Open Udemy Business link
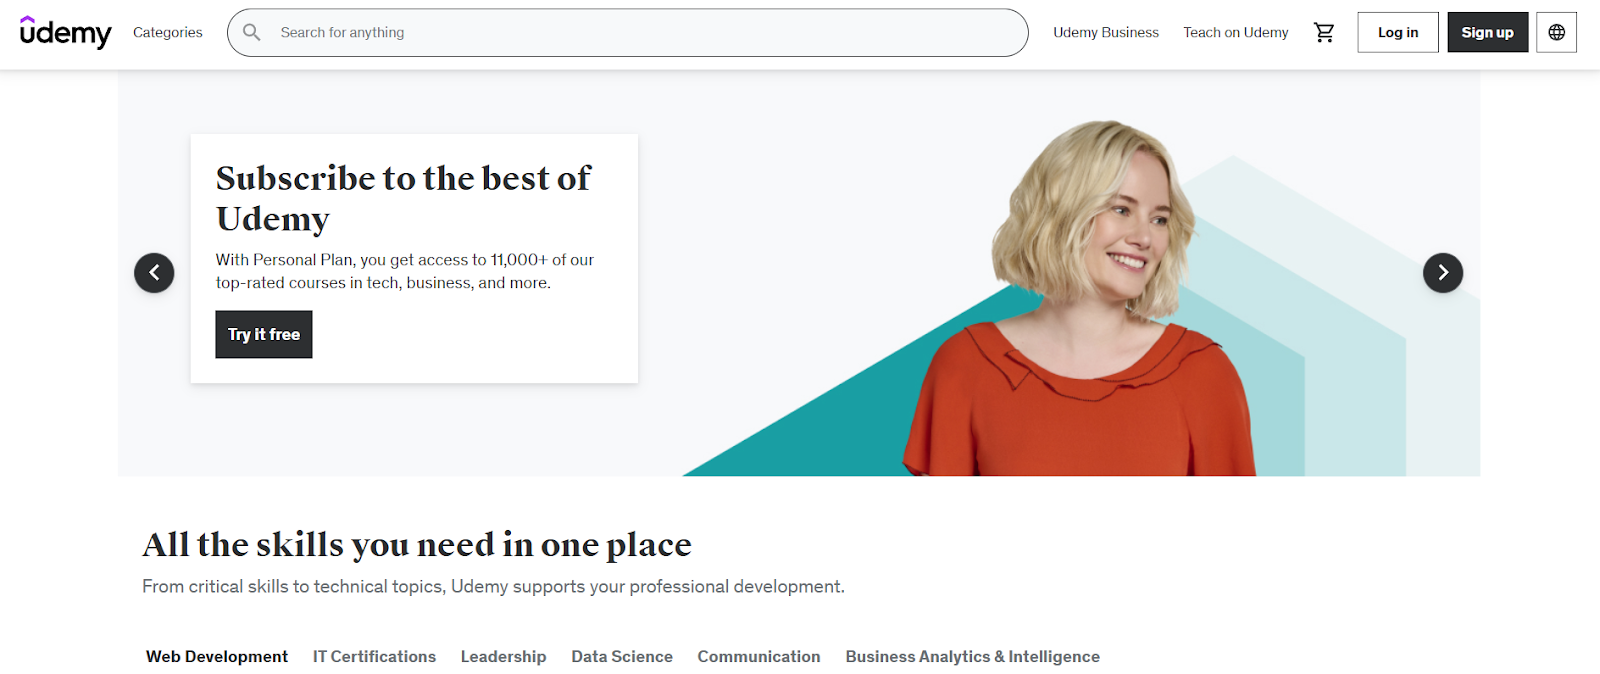This screenshot has width=1600, height=674. tap(1106, 33)
